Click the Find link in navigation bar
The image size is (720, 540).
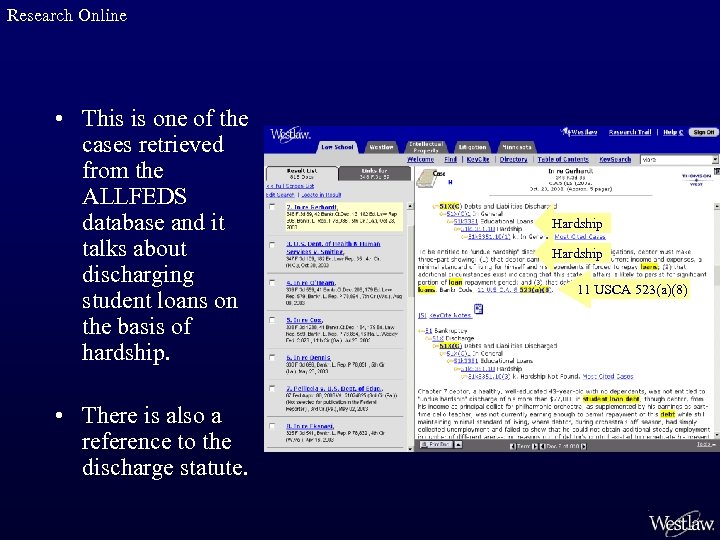450,159
